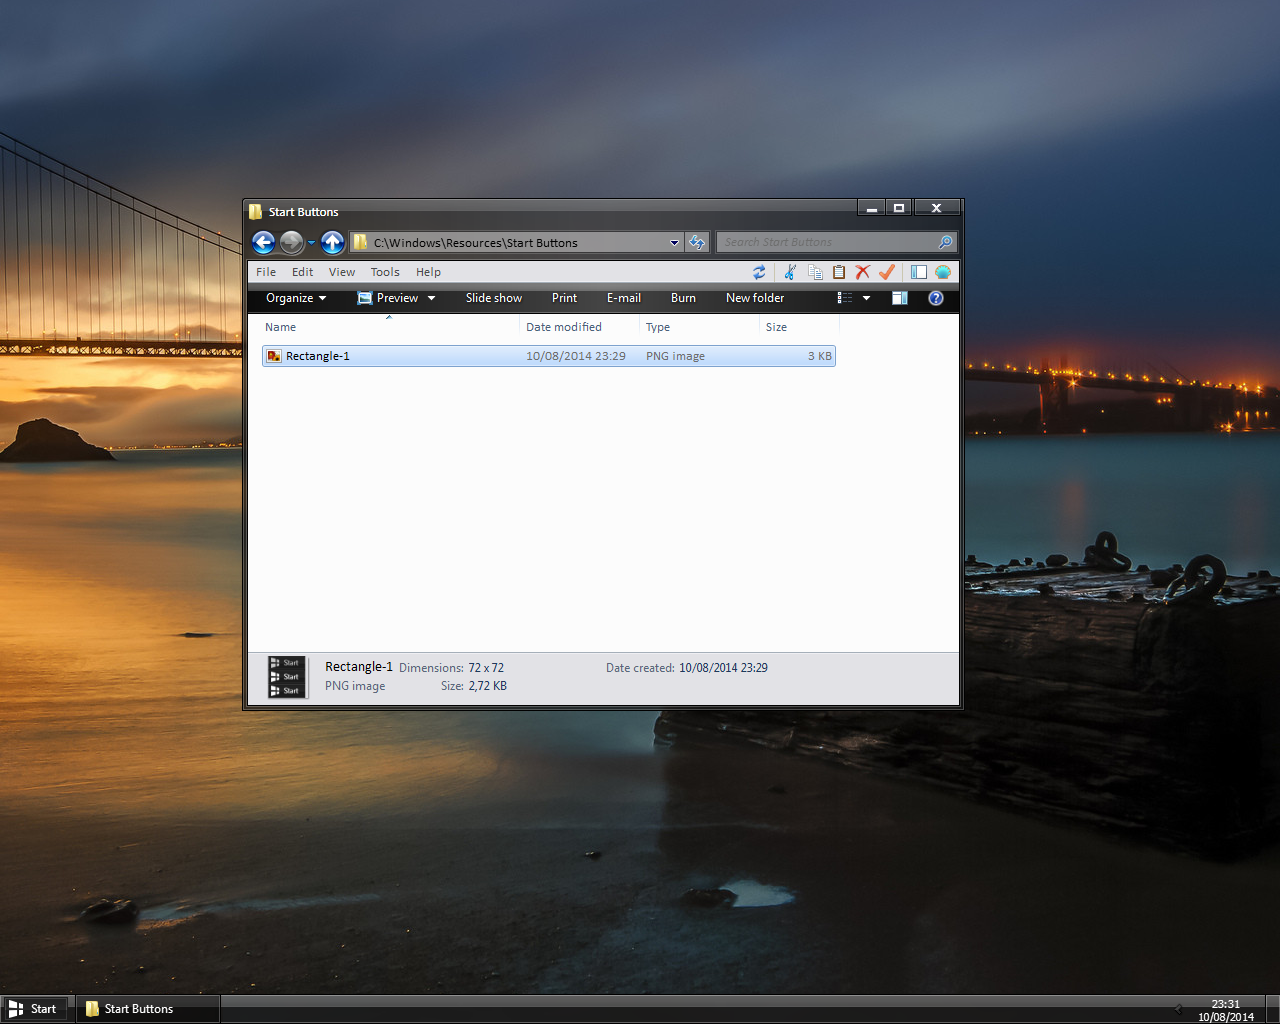Click the New folder button
The image size is (1280, 1024).
point(755,298)
